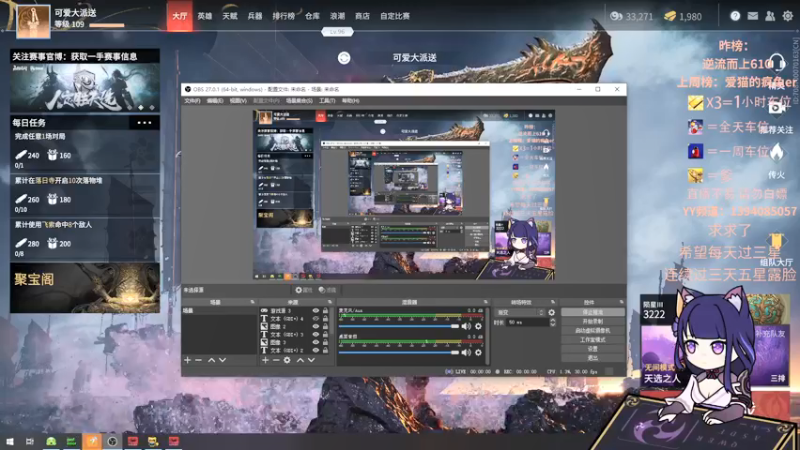Toggle visibility of the 图像 3 source
Screen dimensions: 800x450
[316, 342]
